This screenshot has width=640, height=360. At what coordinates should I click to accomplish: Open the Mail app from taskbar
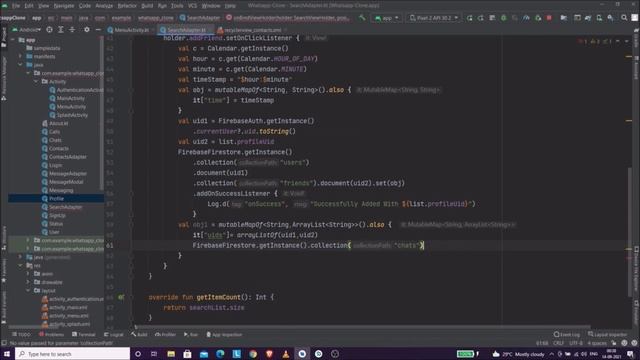point(204,354)
